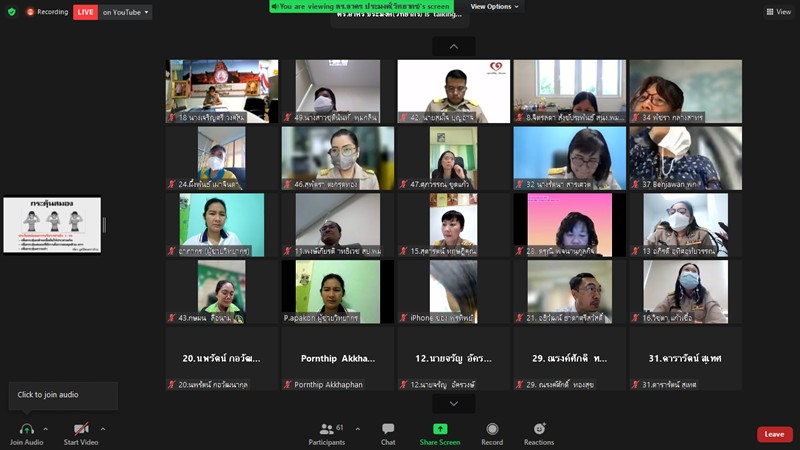Open the Reactions menu

coord(539,434)
